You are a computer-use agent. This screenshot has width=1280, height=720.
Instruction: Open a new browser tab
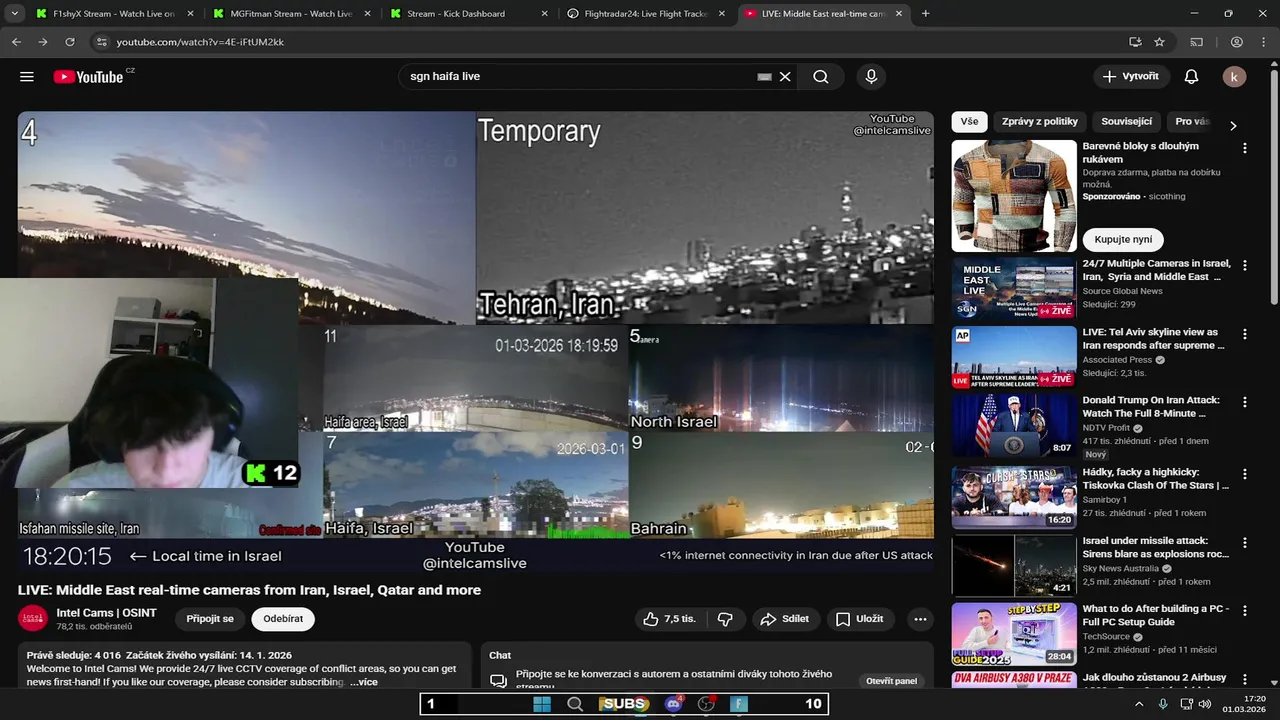tap(925, 14)
